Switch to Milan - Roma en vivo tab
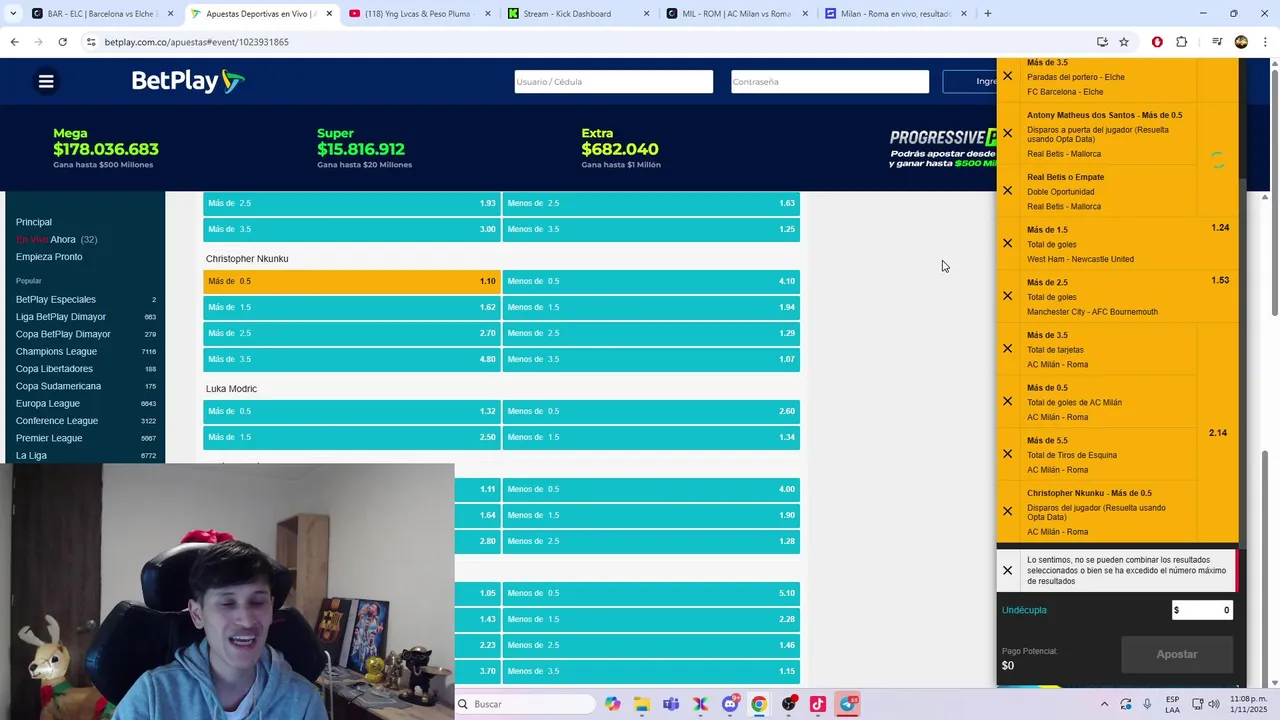The height and width of the screenshot is (720, 1280). pos(895,14)
